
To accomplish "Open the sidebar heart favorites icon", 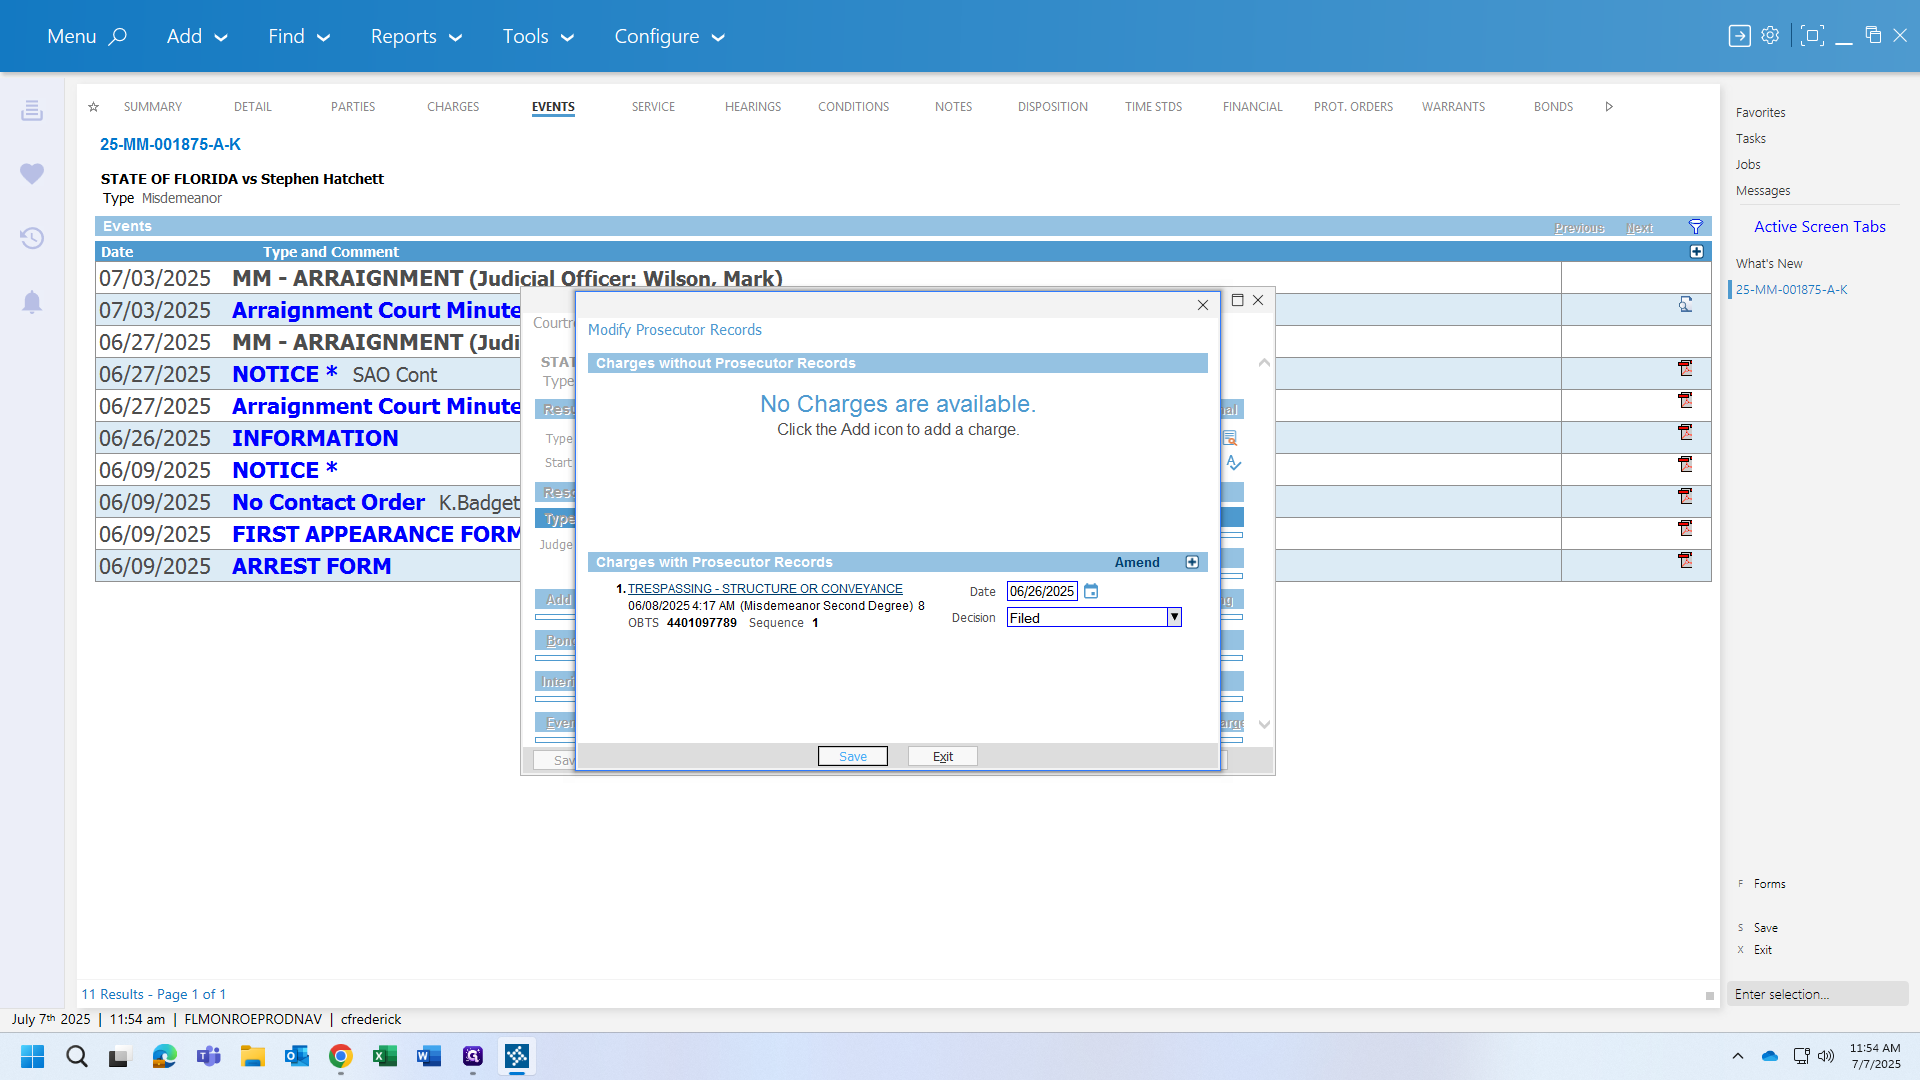I will (x=32, y=174).
